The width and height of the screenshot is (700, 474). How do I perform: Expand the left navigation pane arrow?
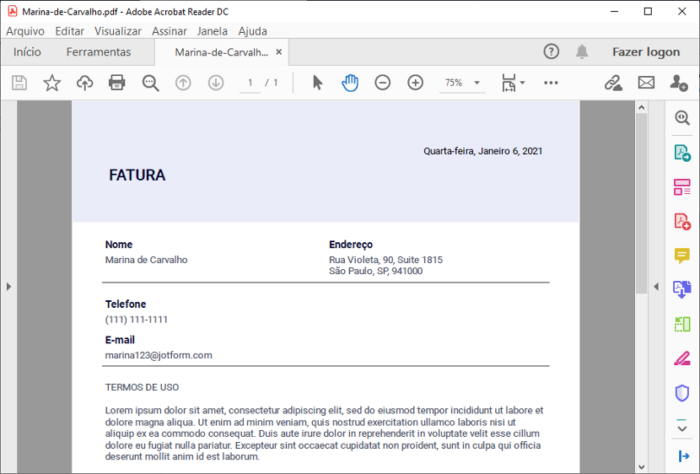(x=8, y=287)
